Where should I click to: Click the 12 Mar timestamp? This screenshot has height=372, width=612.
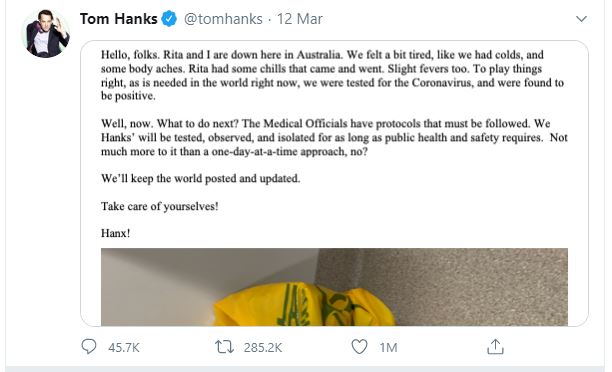(x=300, y=19)
